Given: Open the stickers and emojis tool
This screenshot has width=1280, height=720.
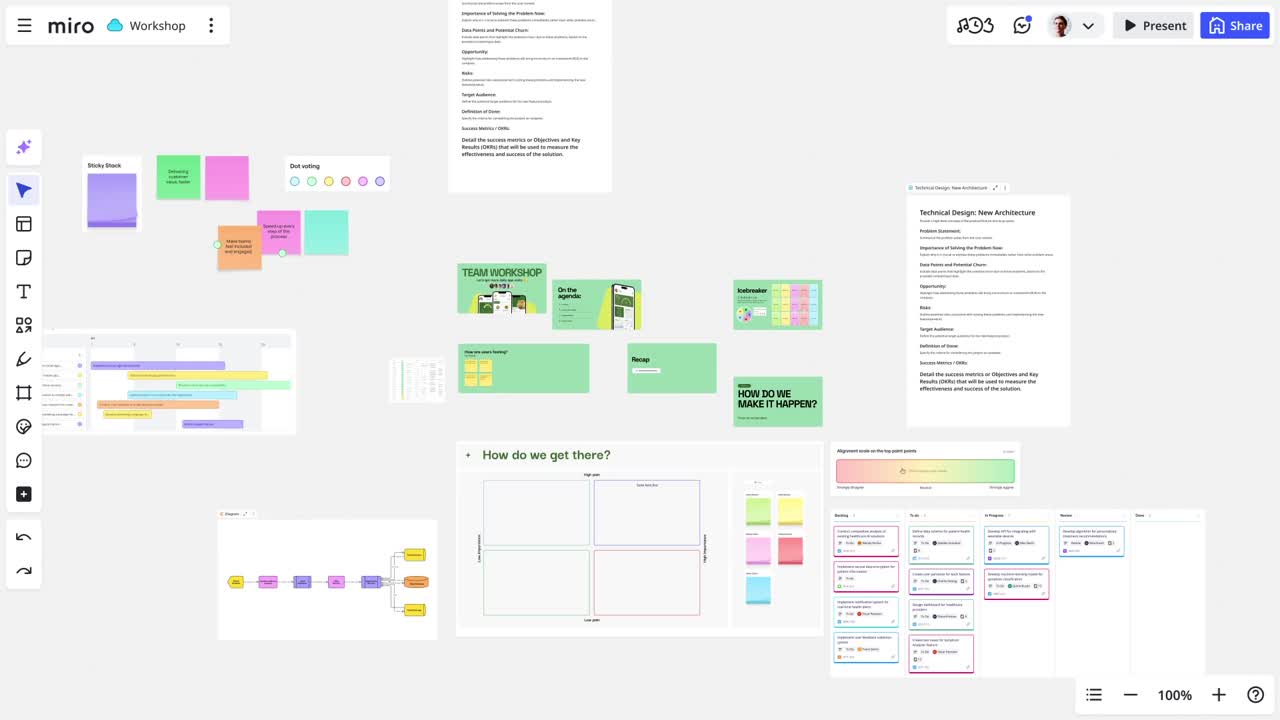Looking at the screenshot, I should coord(24,427).
